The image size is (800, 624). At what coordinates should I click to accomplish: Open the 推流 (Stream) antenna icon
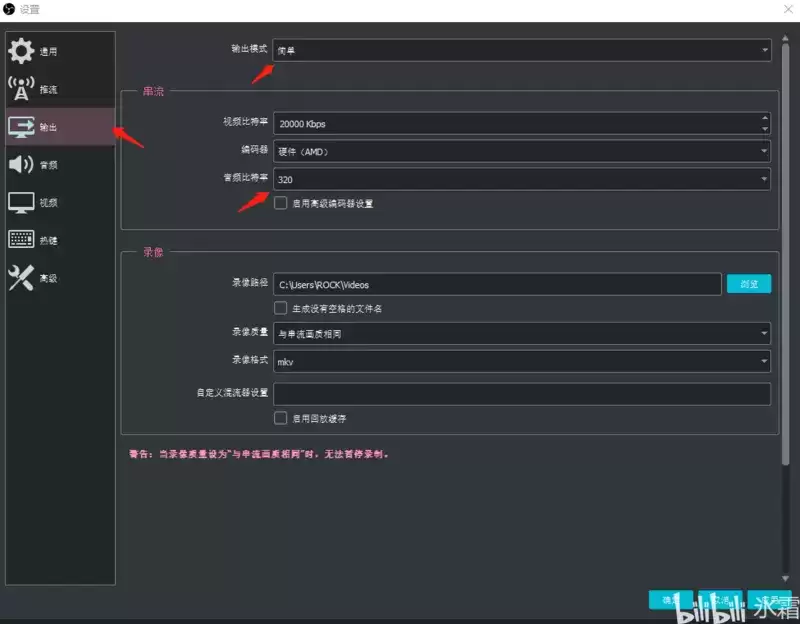tap(21, 89)
